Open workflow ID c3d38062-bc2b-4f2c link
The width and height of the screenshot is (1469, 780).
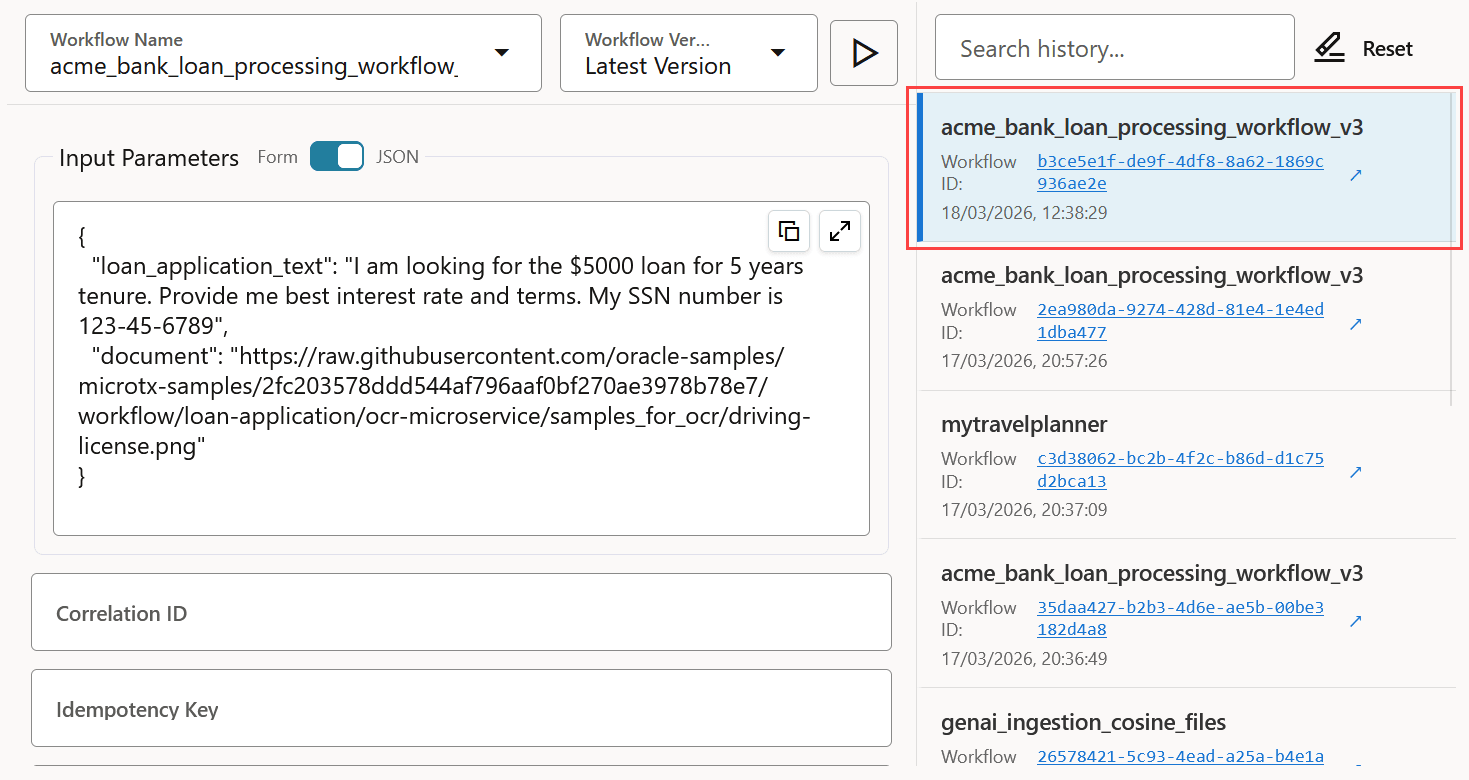coord(1180,470)
